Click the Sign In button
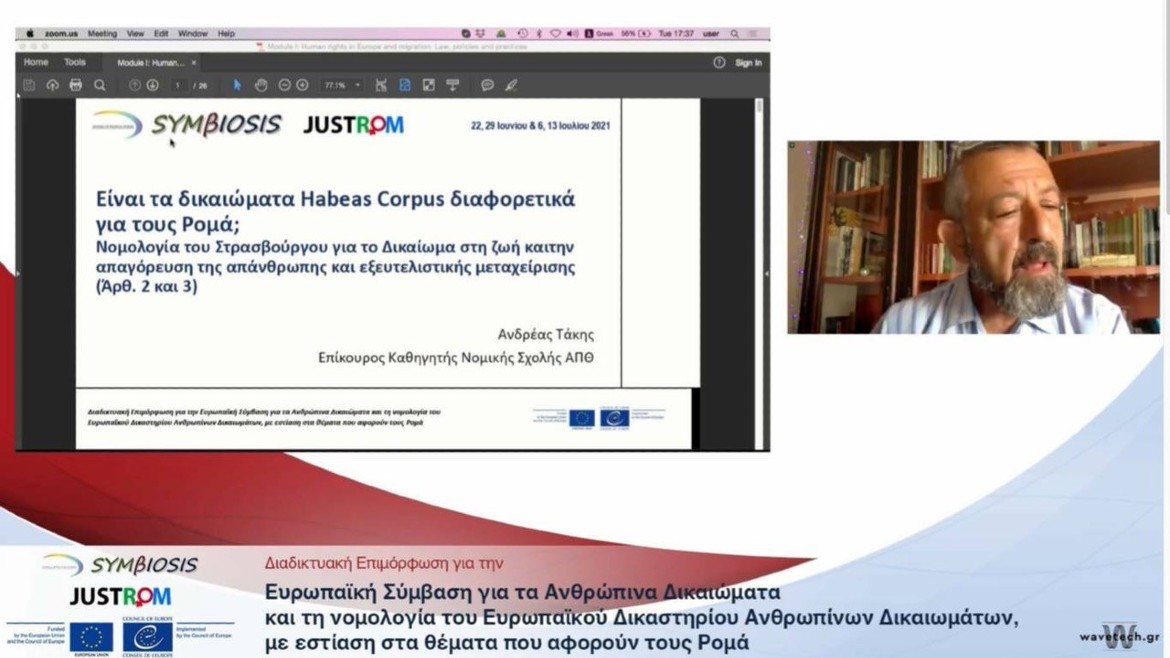 (x=748, y=63)
